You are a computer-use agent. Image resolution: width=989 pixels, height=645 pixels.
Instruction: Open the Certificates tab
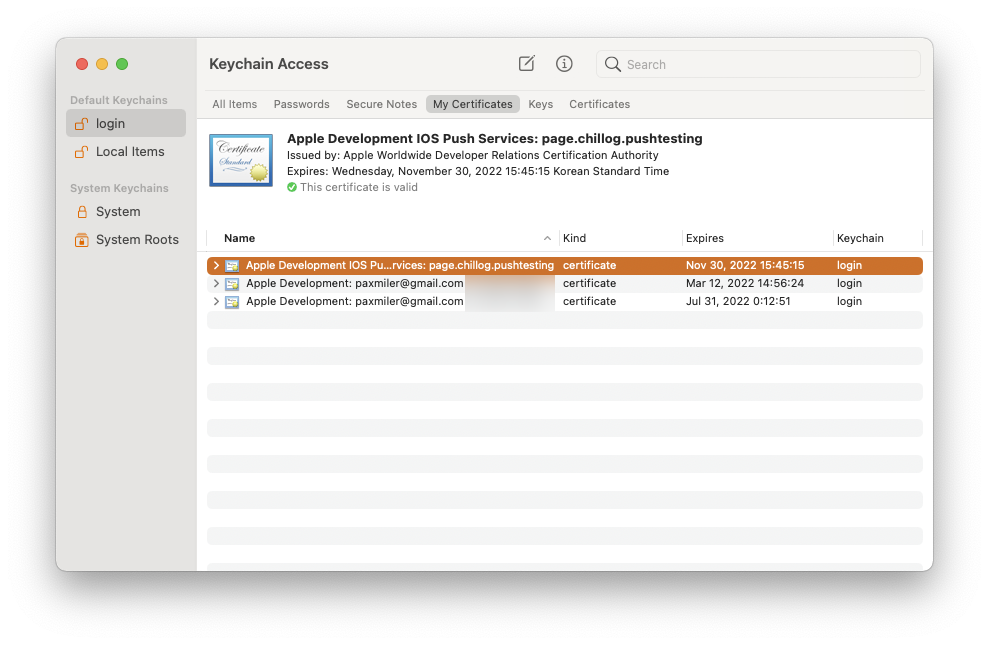(x=599, y=104)
